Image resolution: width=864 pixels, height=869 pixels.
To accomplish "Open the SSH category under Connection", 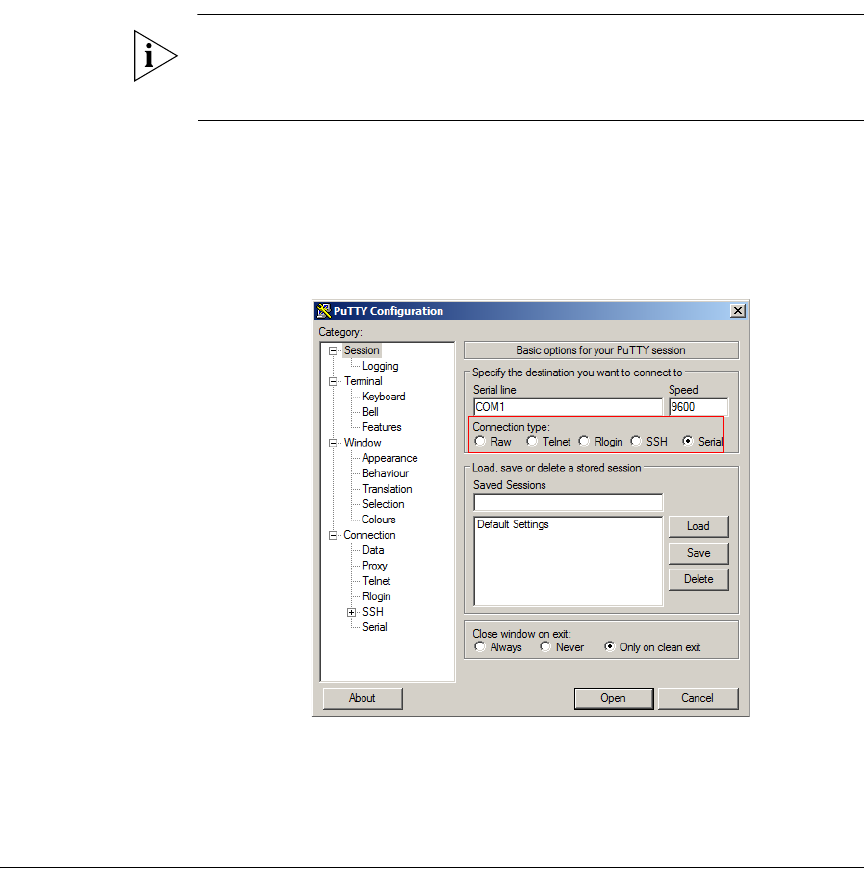I will [372, 612].
